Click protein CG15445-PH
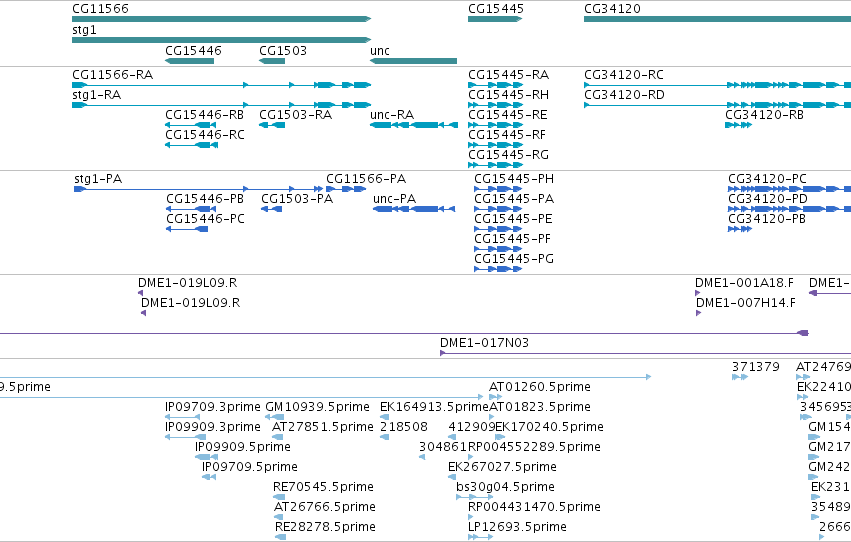 [498, 189]
